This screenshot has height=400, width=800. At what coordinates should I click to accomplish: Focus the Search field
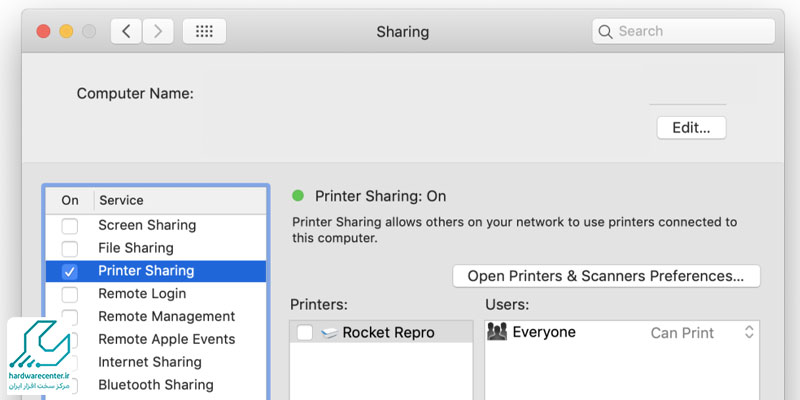[x=684, y=32]
